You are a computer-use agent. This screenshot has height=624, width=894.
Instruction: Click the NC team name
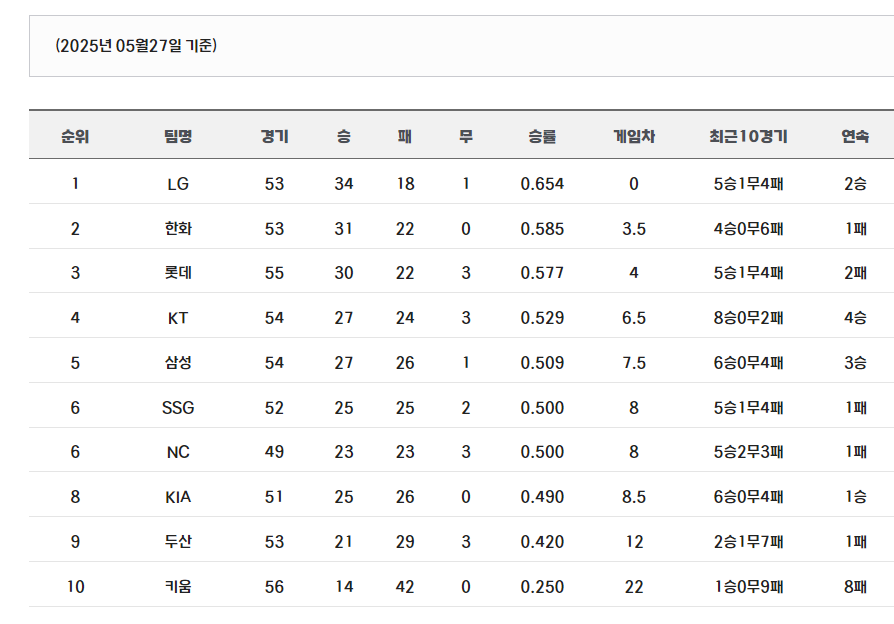[178, 452]
